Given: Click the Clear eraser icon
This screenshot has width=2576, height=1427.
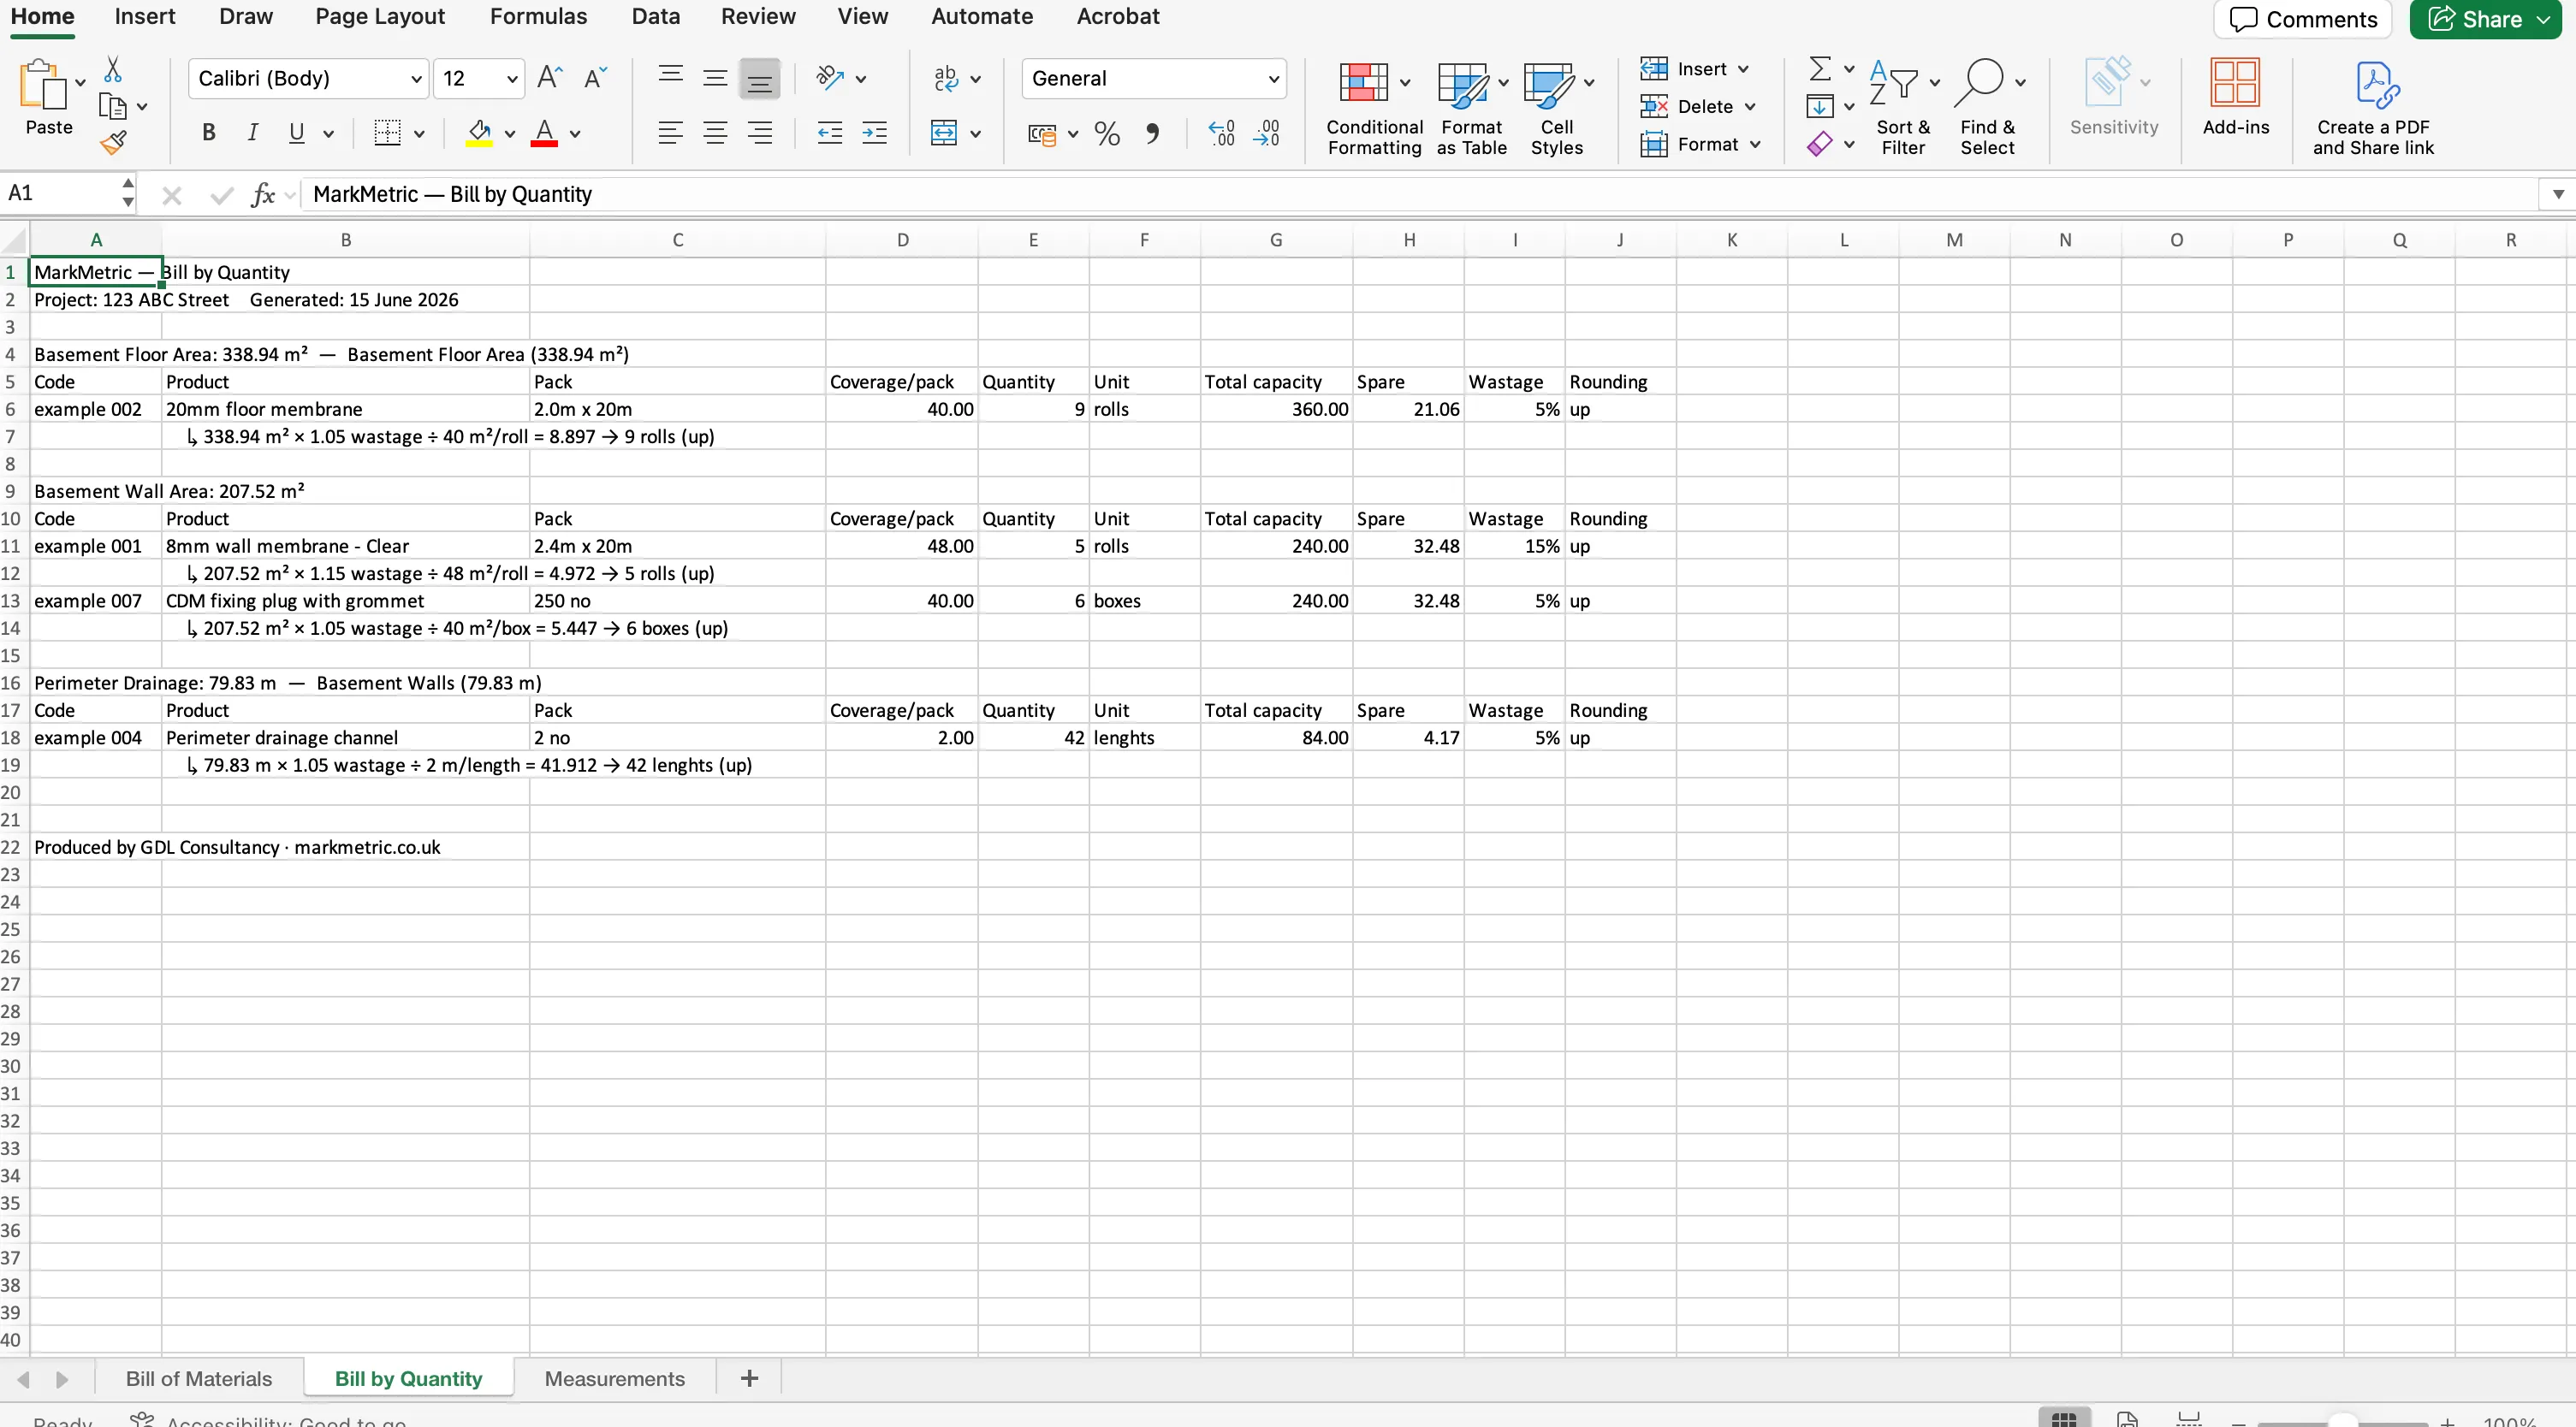Looking at the screenshot, I should [1820, 144].
